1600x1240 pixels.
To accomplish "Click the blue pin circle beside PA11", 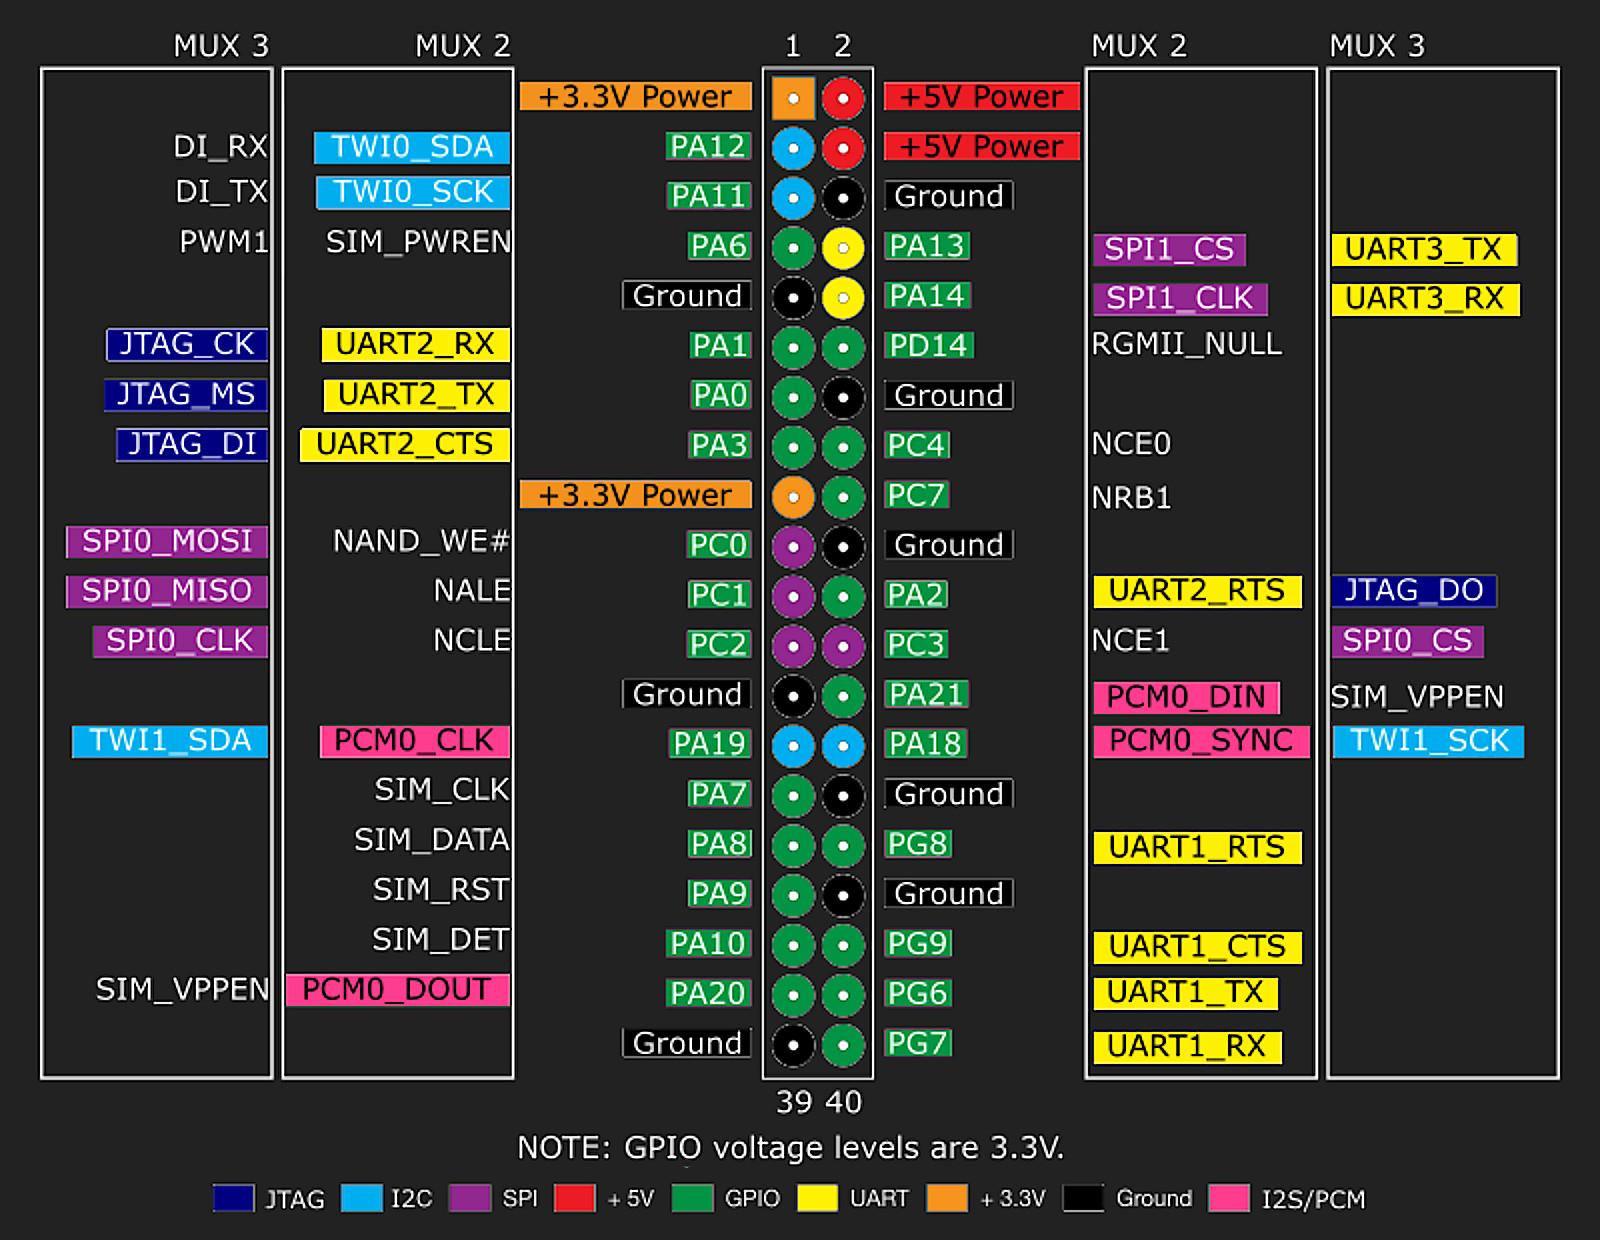I will [x=793, y=198].
